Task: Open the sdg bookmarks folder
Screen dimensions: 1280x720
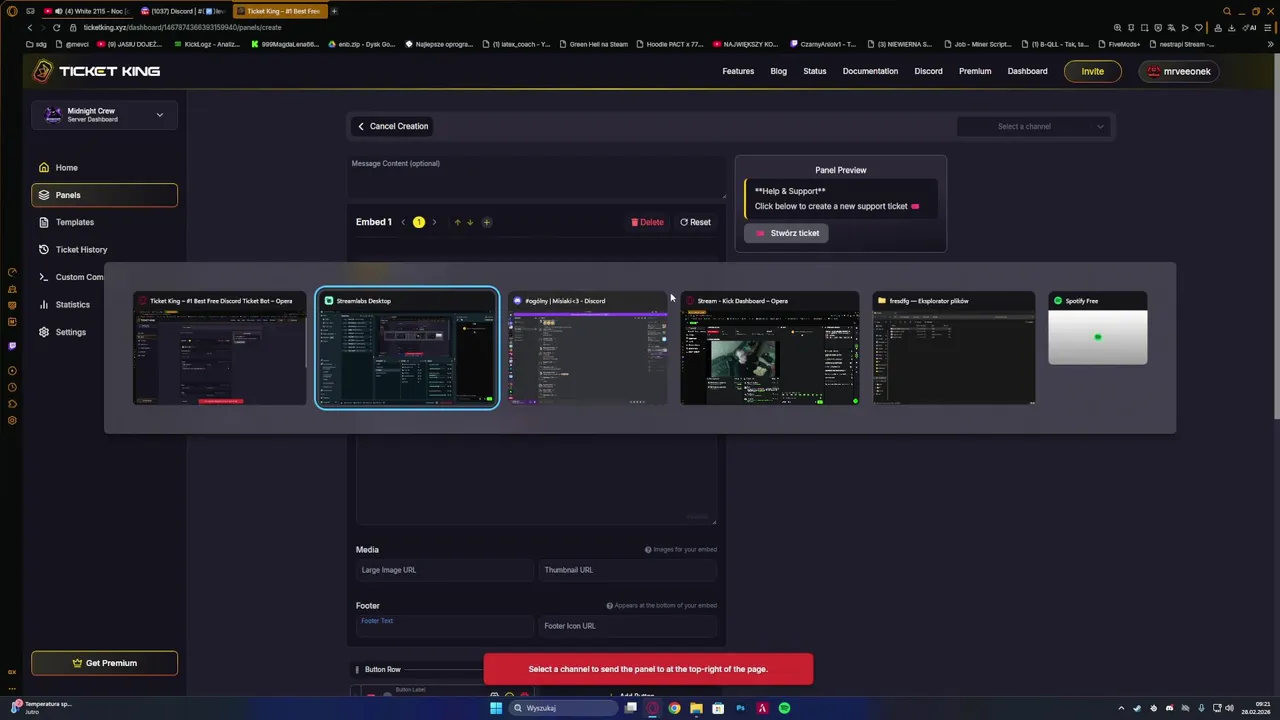Action: pyautogui.click(x=36, y=44)
